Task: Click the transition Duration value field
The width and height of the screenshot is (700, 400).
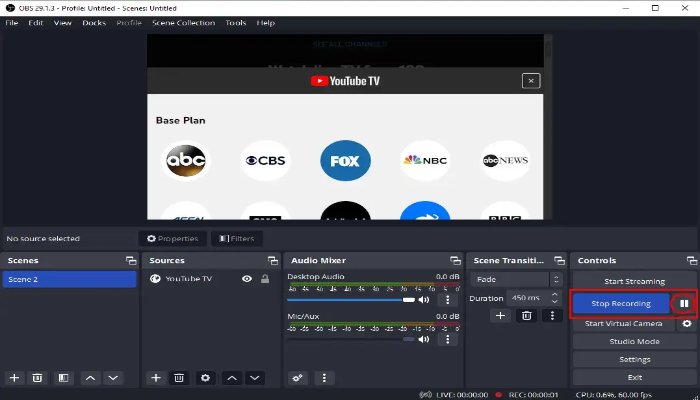Action: (528, 298)
